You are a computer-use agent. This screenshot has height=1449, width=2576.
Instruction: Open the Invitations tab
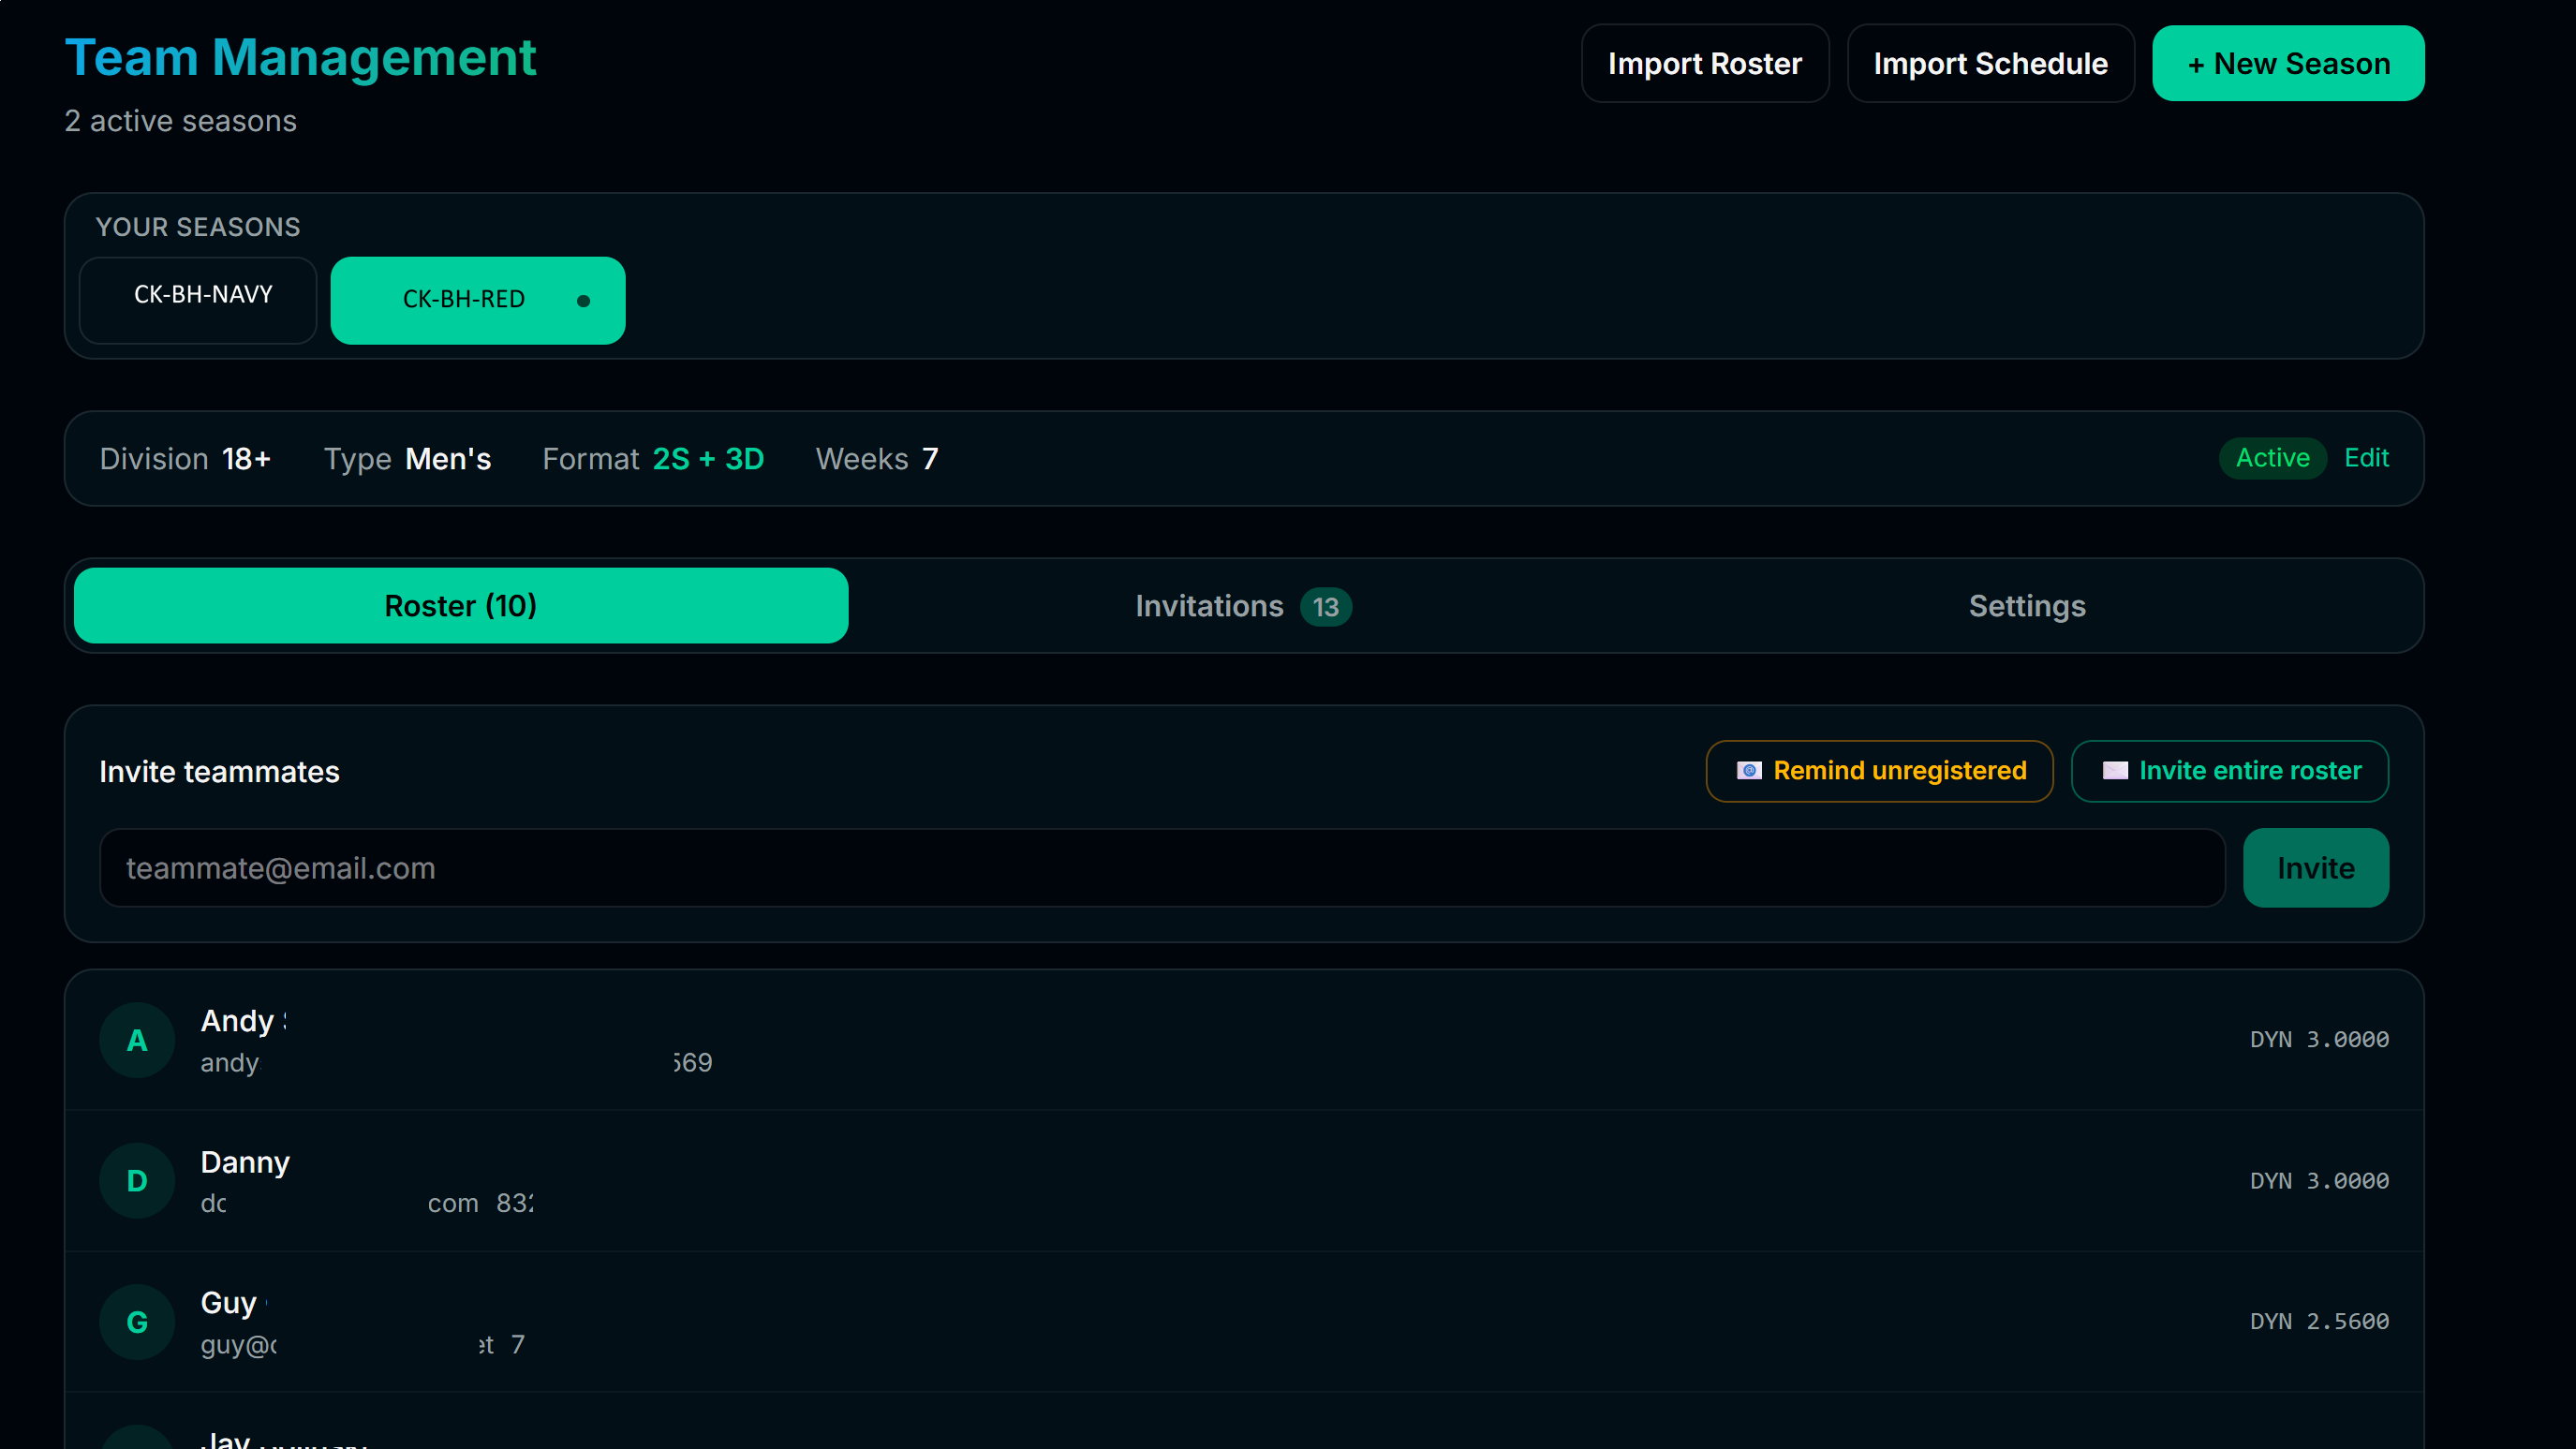coord(1243,605)
